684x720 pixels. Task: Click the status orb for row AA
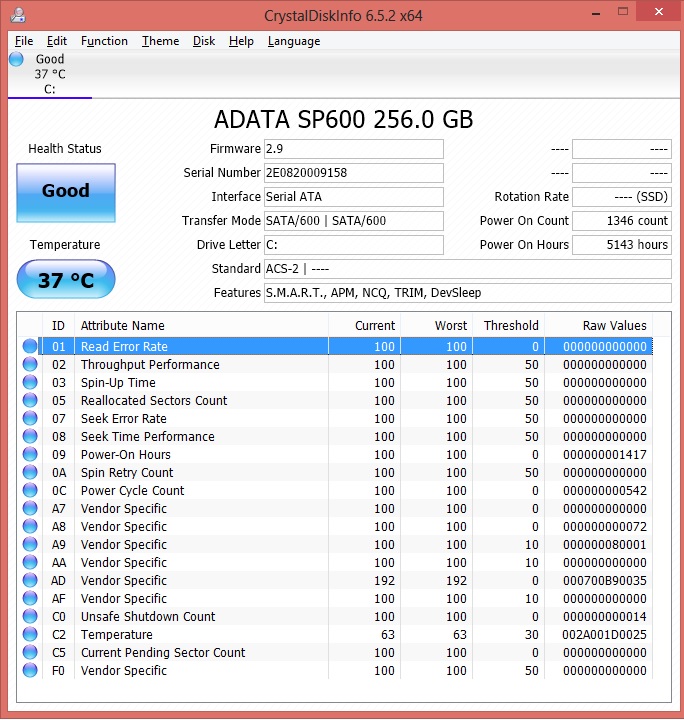30,562
